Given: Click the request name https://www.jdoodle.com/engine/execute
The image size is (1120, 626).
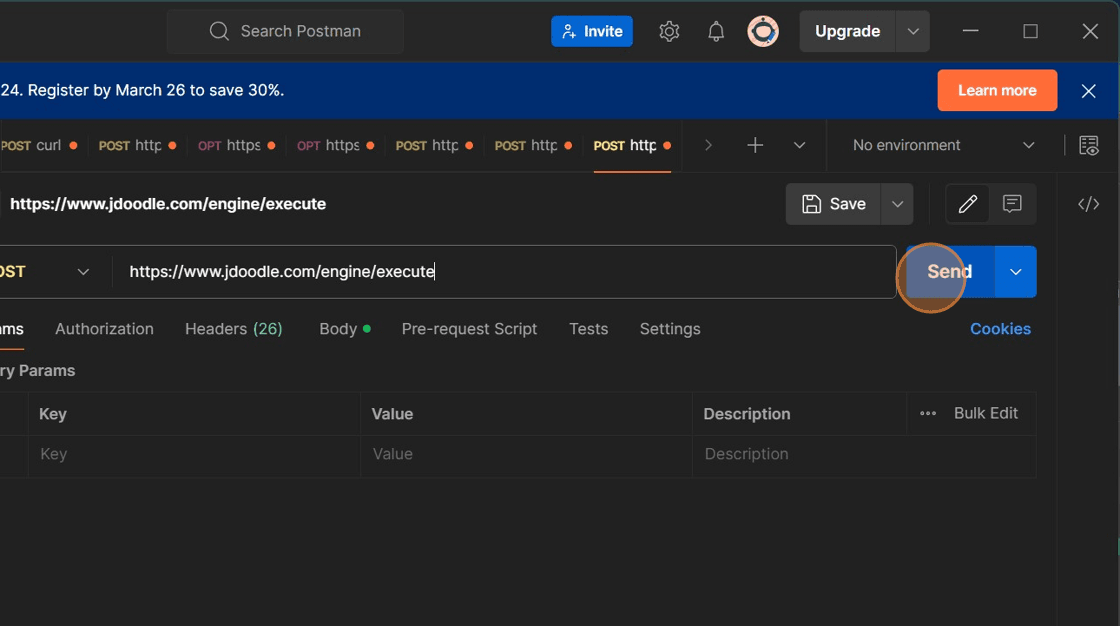Looking at the screenshot, I should click(x=168, y=204).
